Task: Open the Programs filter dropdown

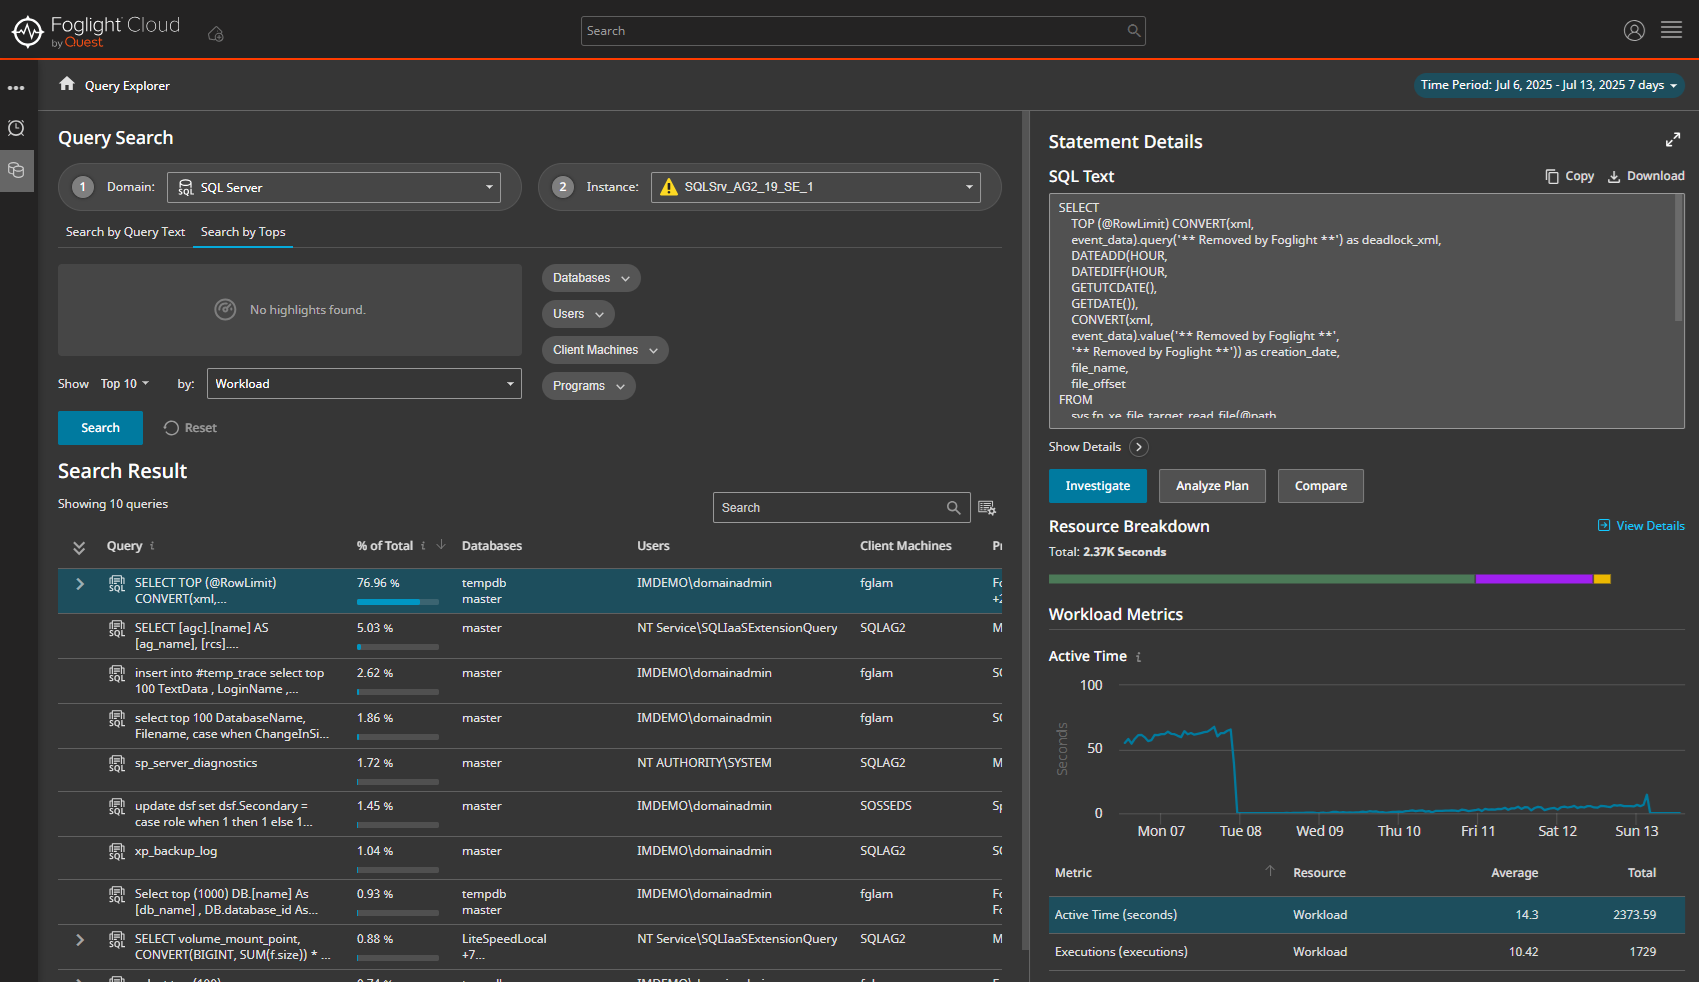Action: (588, 386)
